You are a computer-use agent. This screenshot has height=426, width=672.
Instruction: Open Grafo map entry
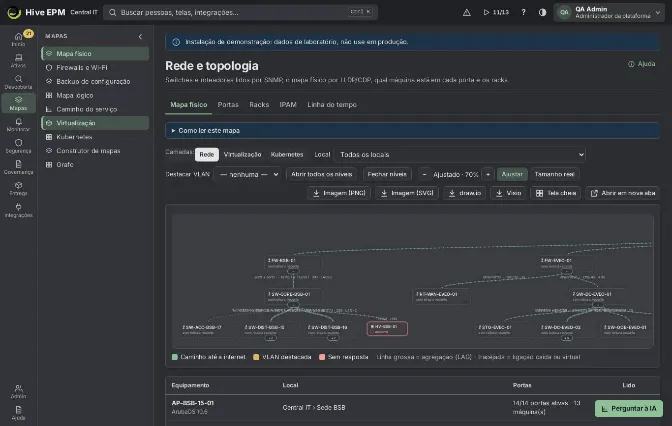coord(95,165)
